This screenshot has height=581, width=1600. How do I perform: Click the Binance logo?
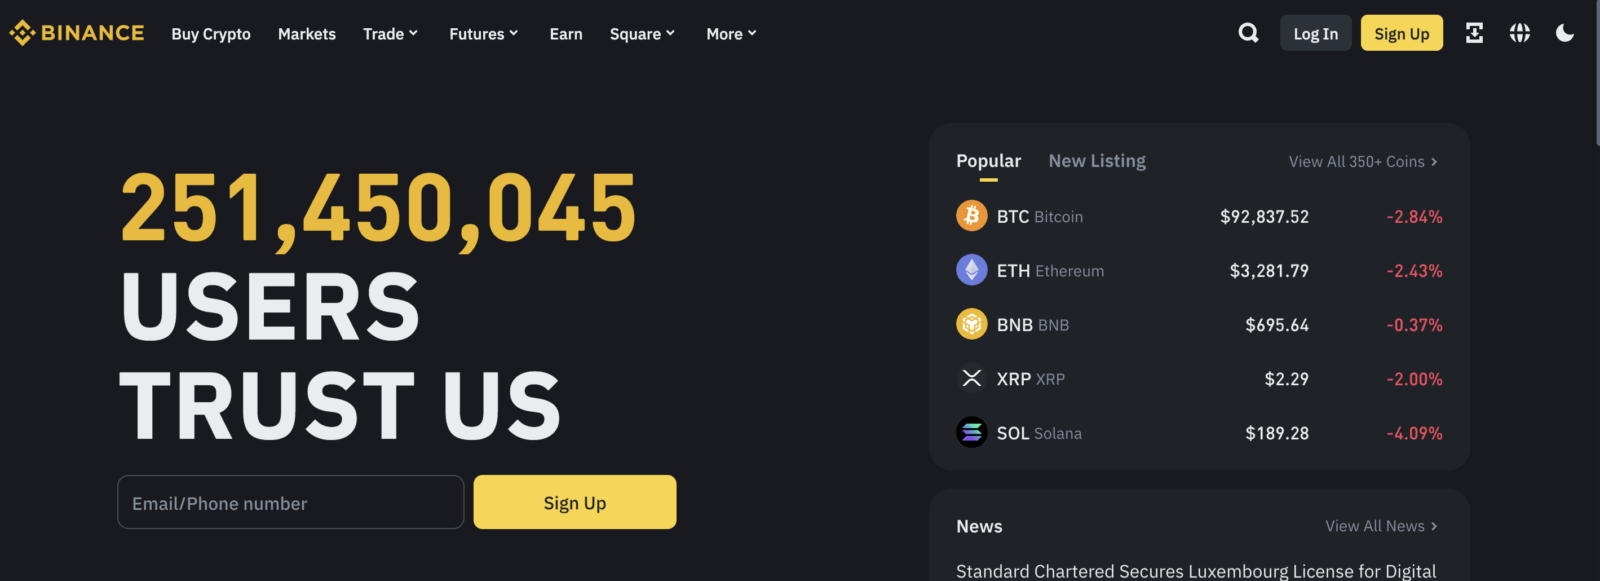(76, 32)
